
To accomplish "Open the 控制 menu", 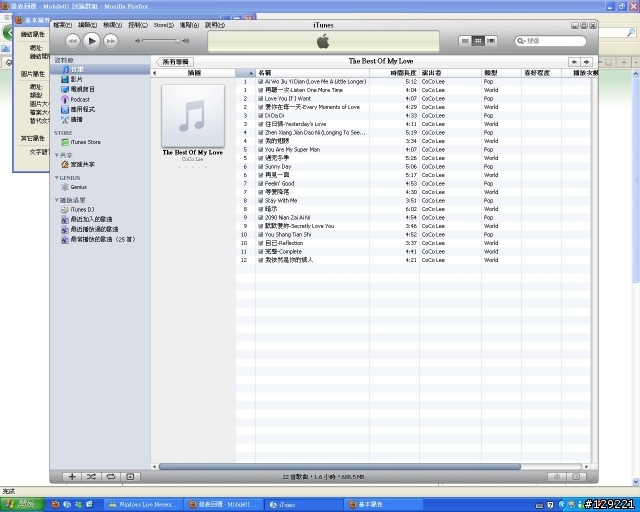I will pyautogui.click(x=138, y=25).
